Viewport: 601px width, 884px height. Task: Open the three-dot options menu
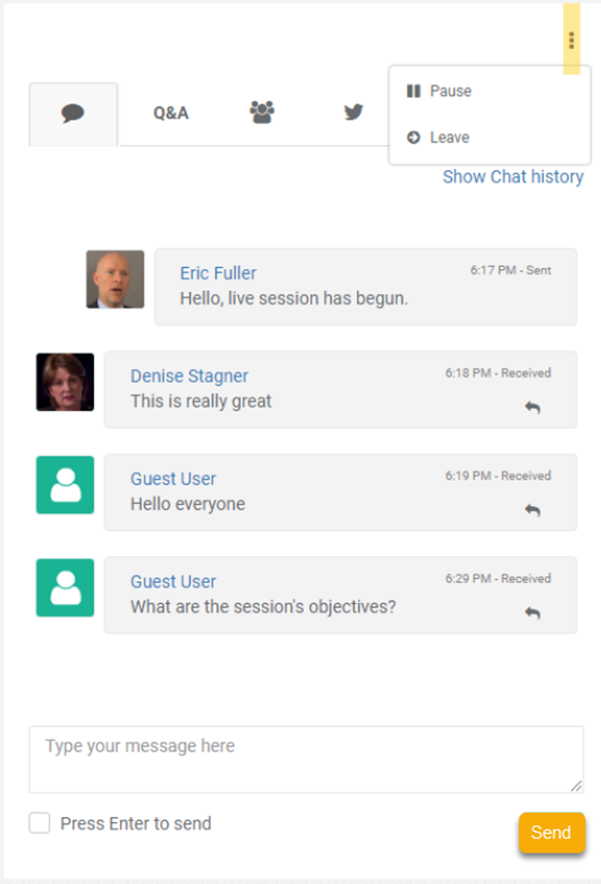click(571, 40)
